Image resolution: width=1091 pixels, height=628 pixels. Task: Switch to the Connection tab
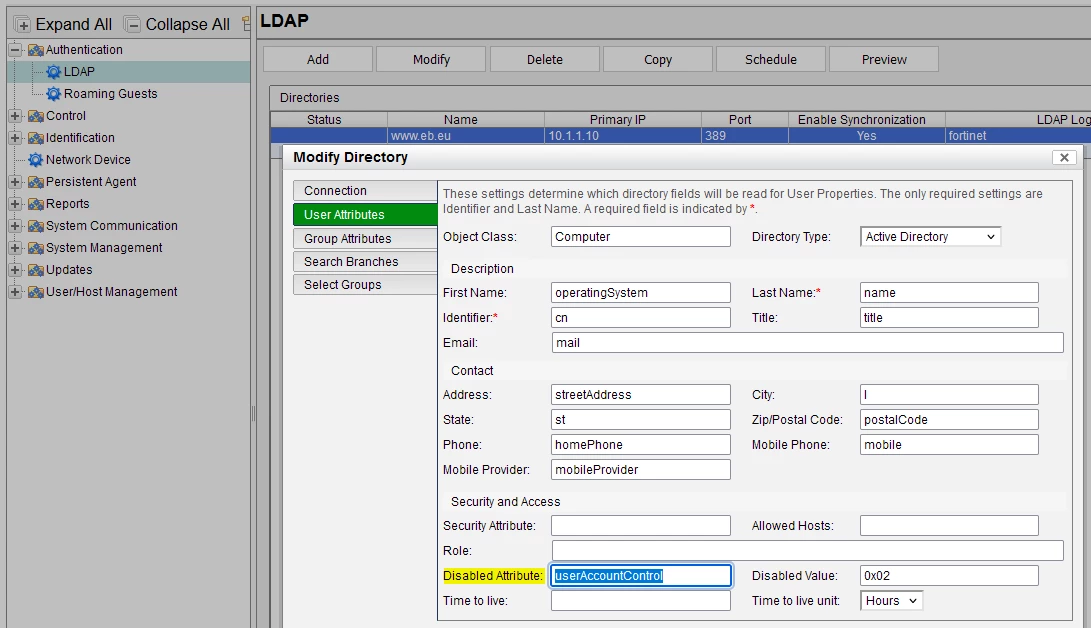point(365,191)
